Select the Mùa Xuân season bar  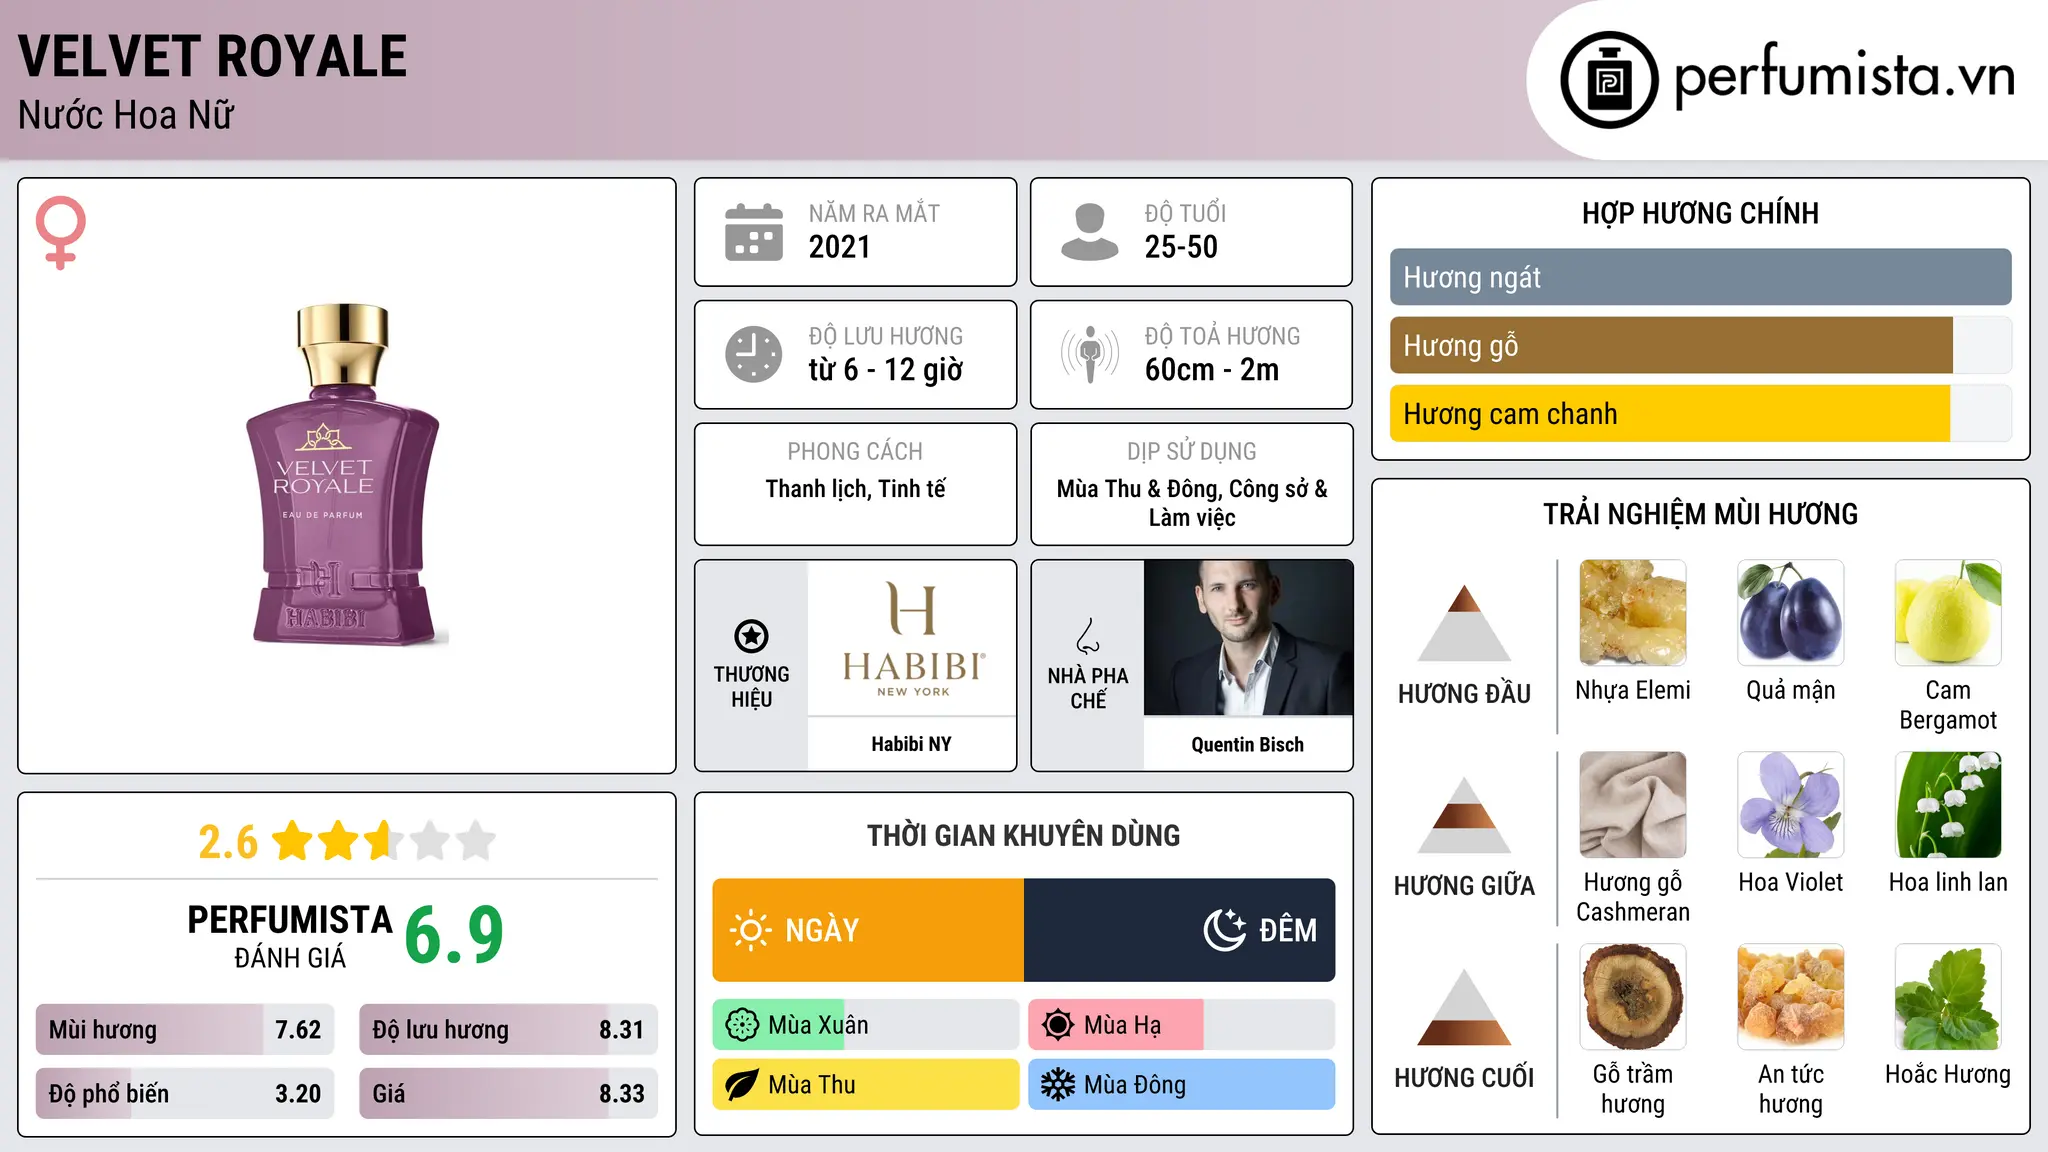click(866, 1025)
